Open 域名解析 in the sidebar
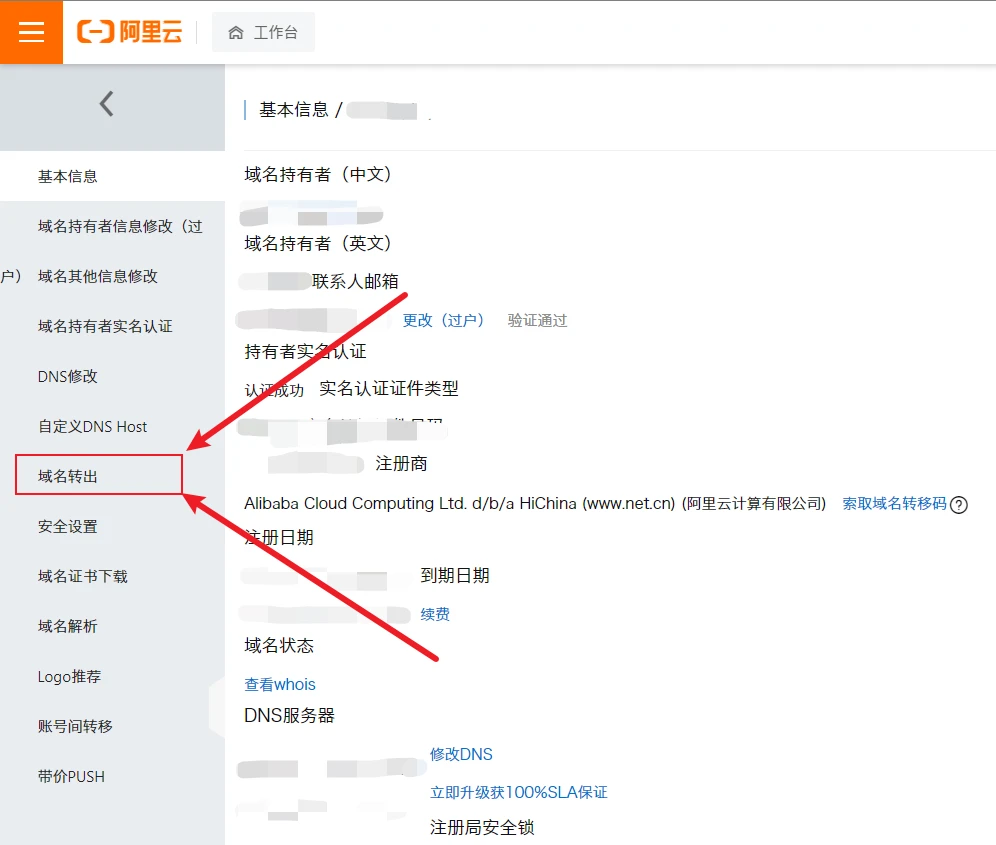 (68, 626)
